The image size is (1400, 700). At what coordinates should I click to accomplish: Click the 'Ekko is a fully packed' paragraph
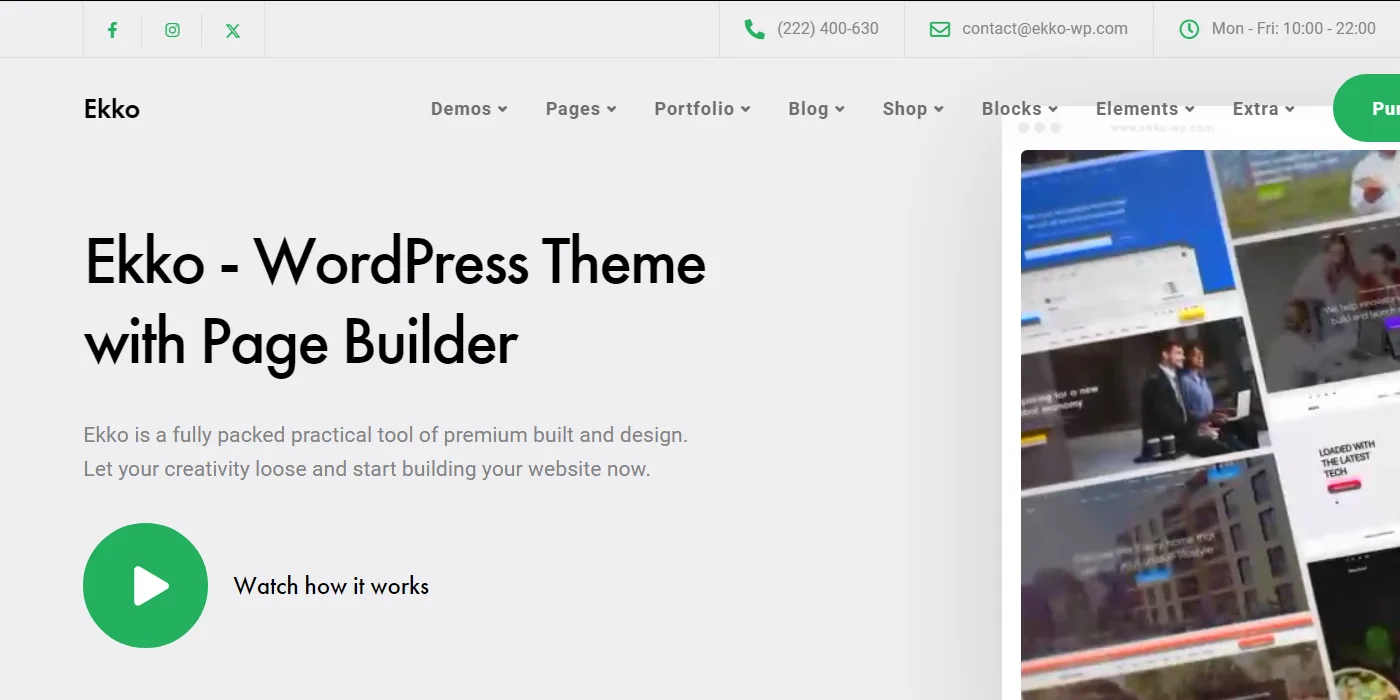coord(386,452)
